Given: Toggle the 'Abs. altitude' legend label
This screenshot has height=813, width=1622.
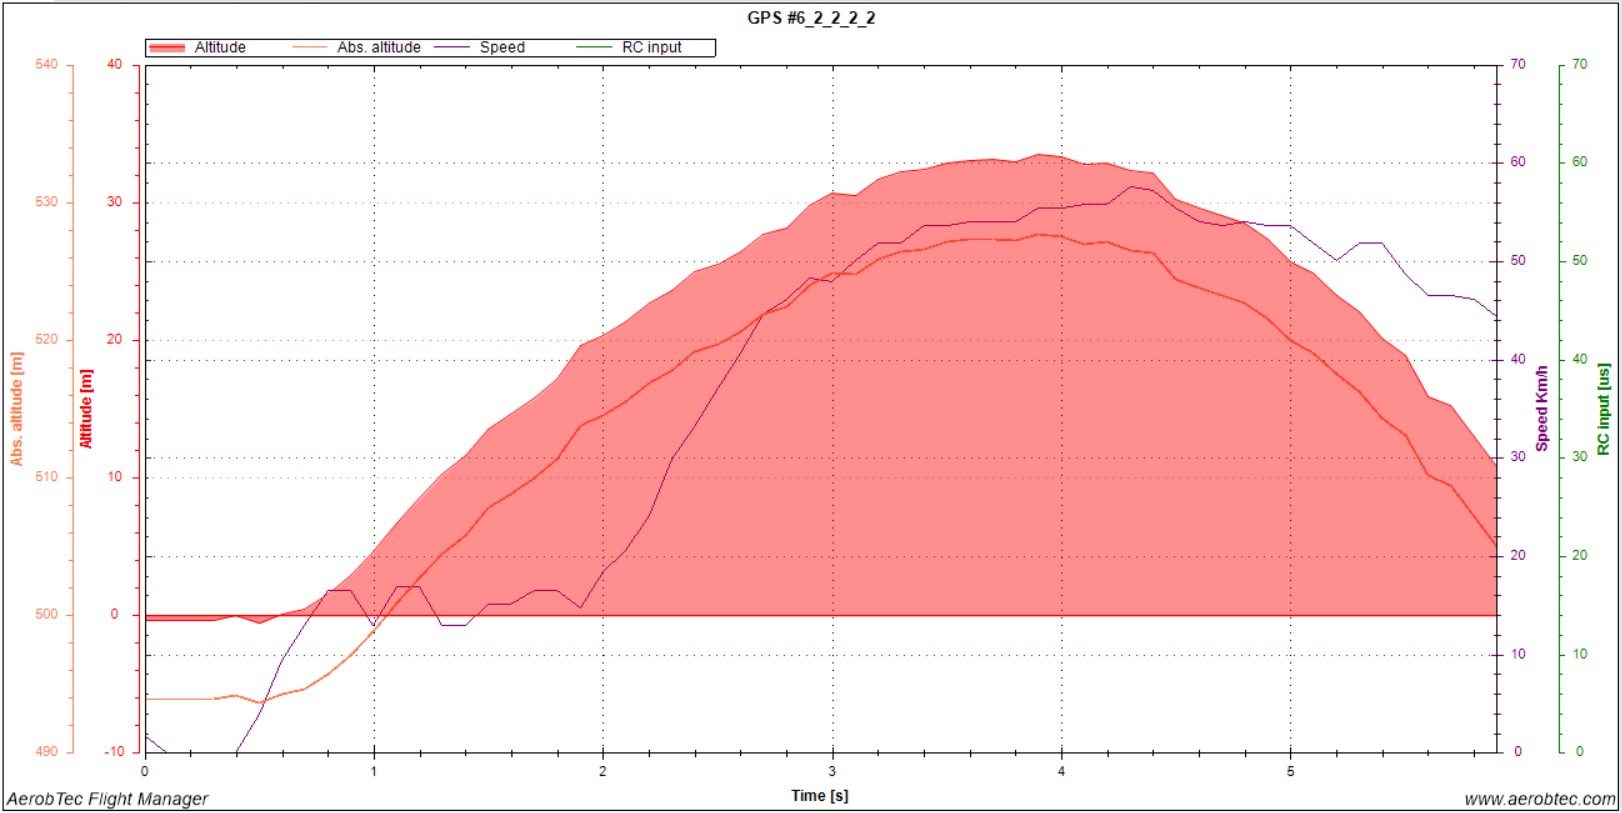Looking at the screenshot, I should (x=378, y=47).
